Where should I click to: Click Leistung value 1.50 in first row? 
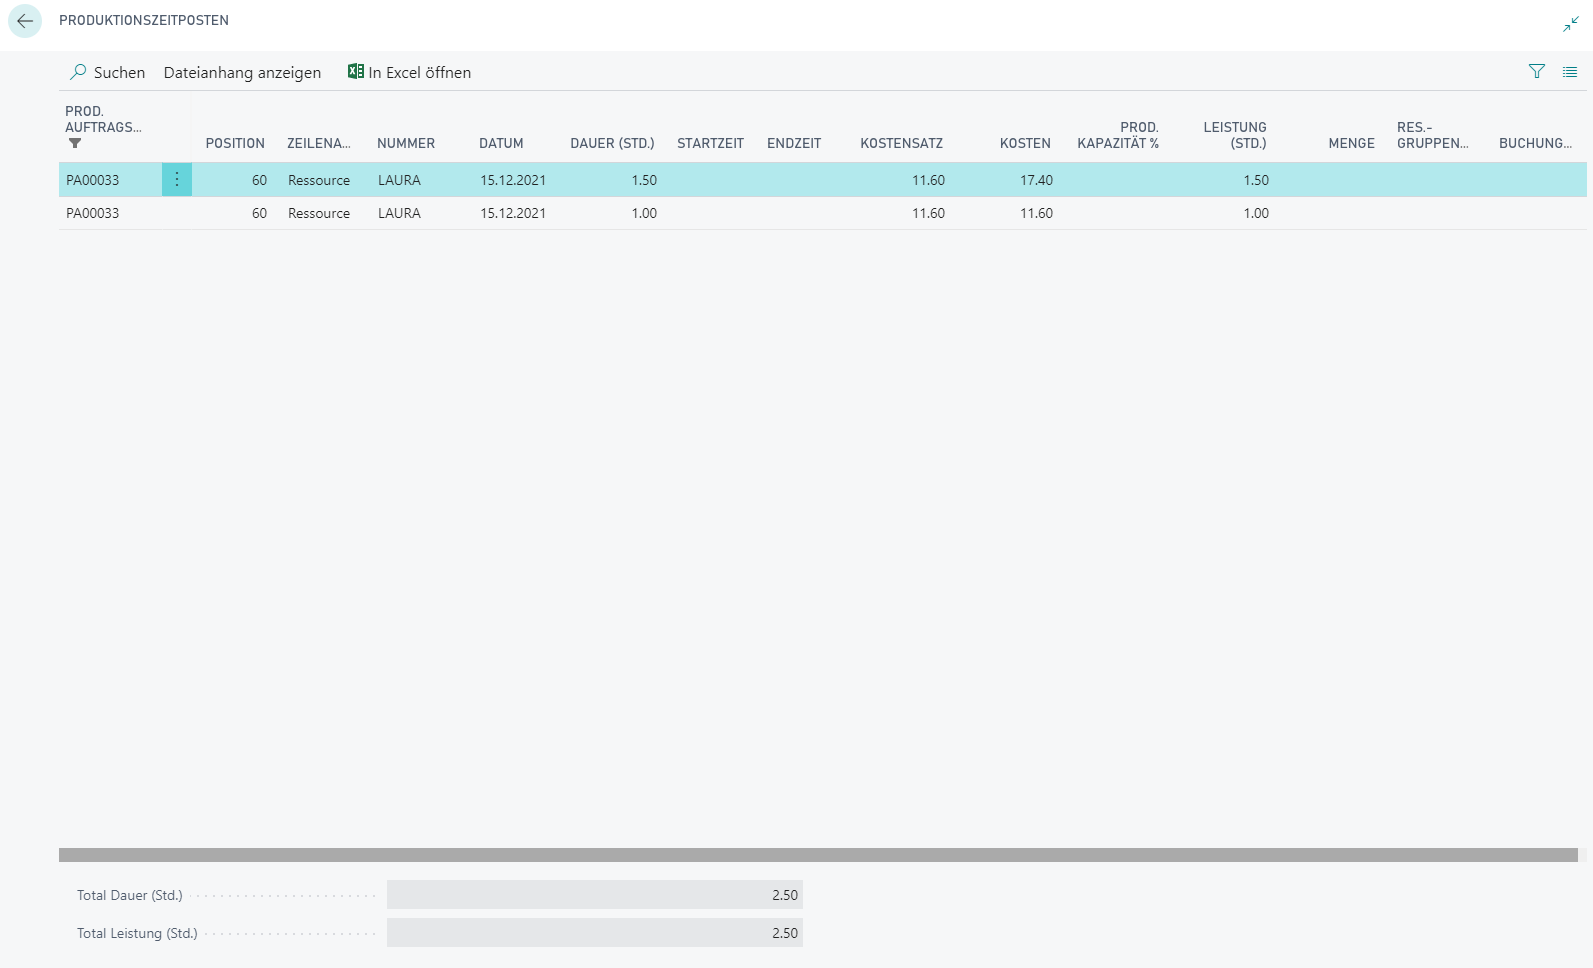tap(1256, 180)
